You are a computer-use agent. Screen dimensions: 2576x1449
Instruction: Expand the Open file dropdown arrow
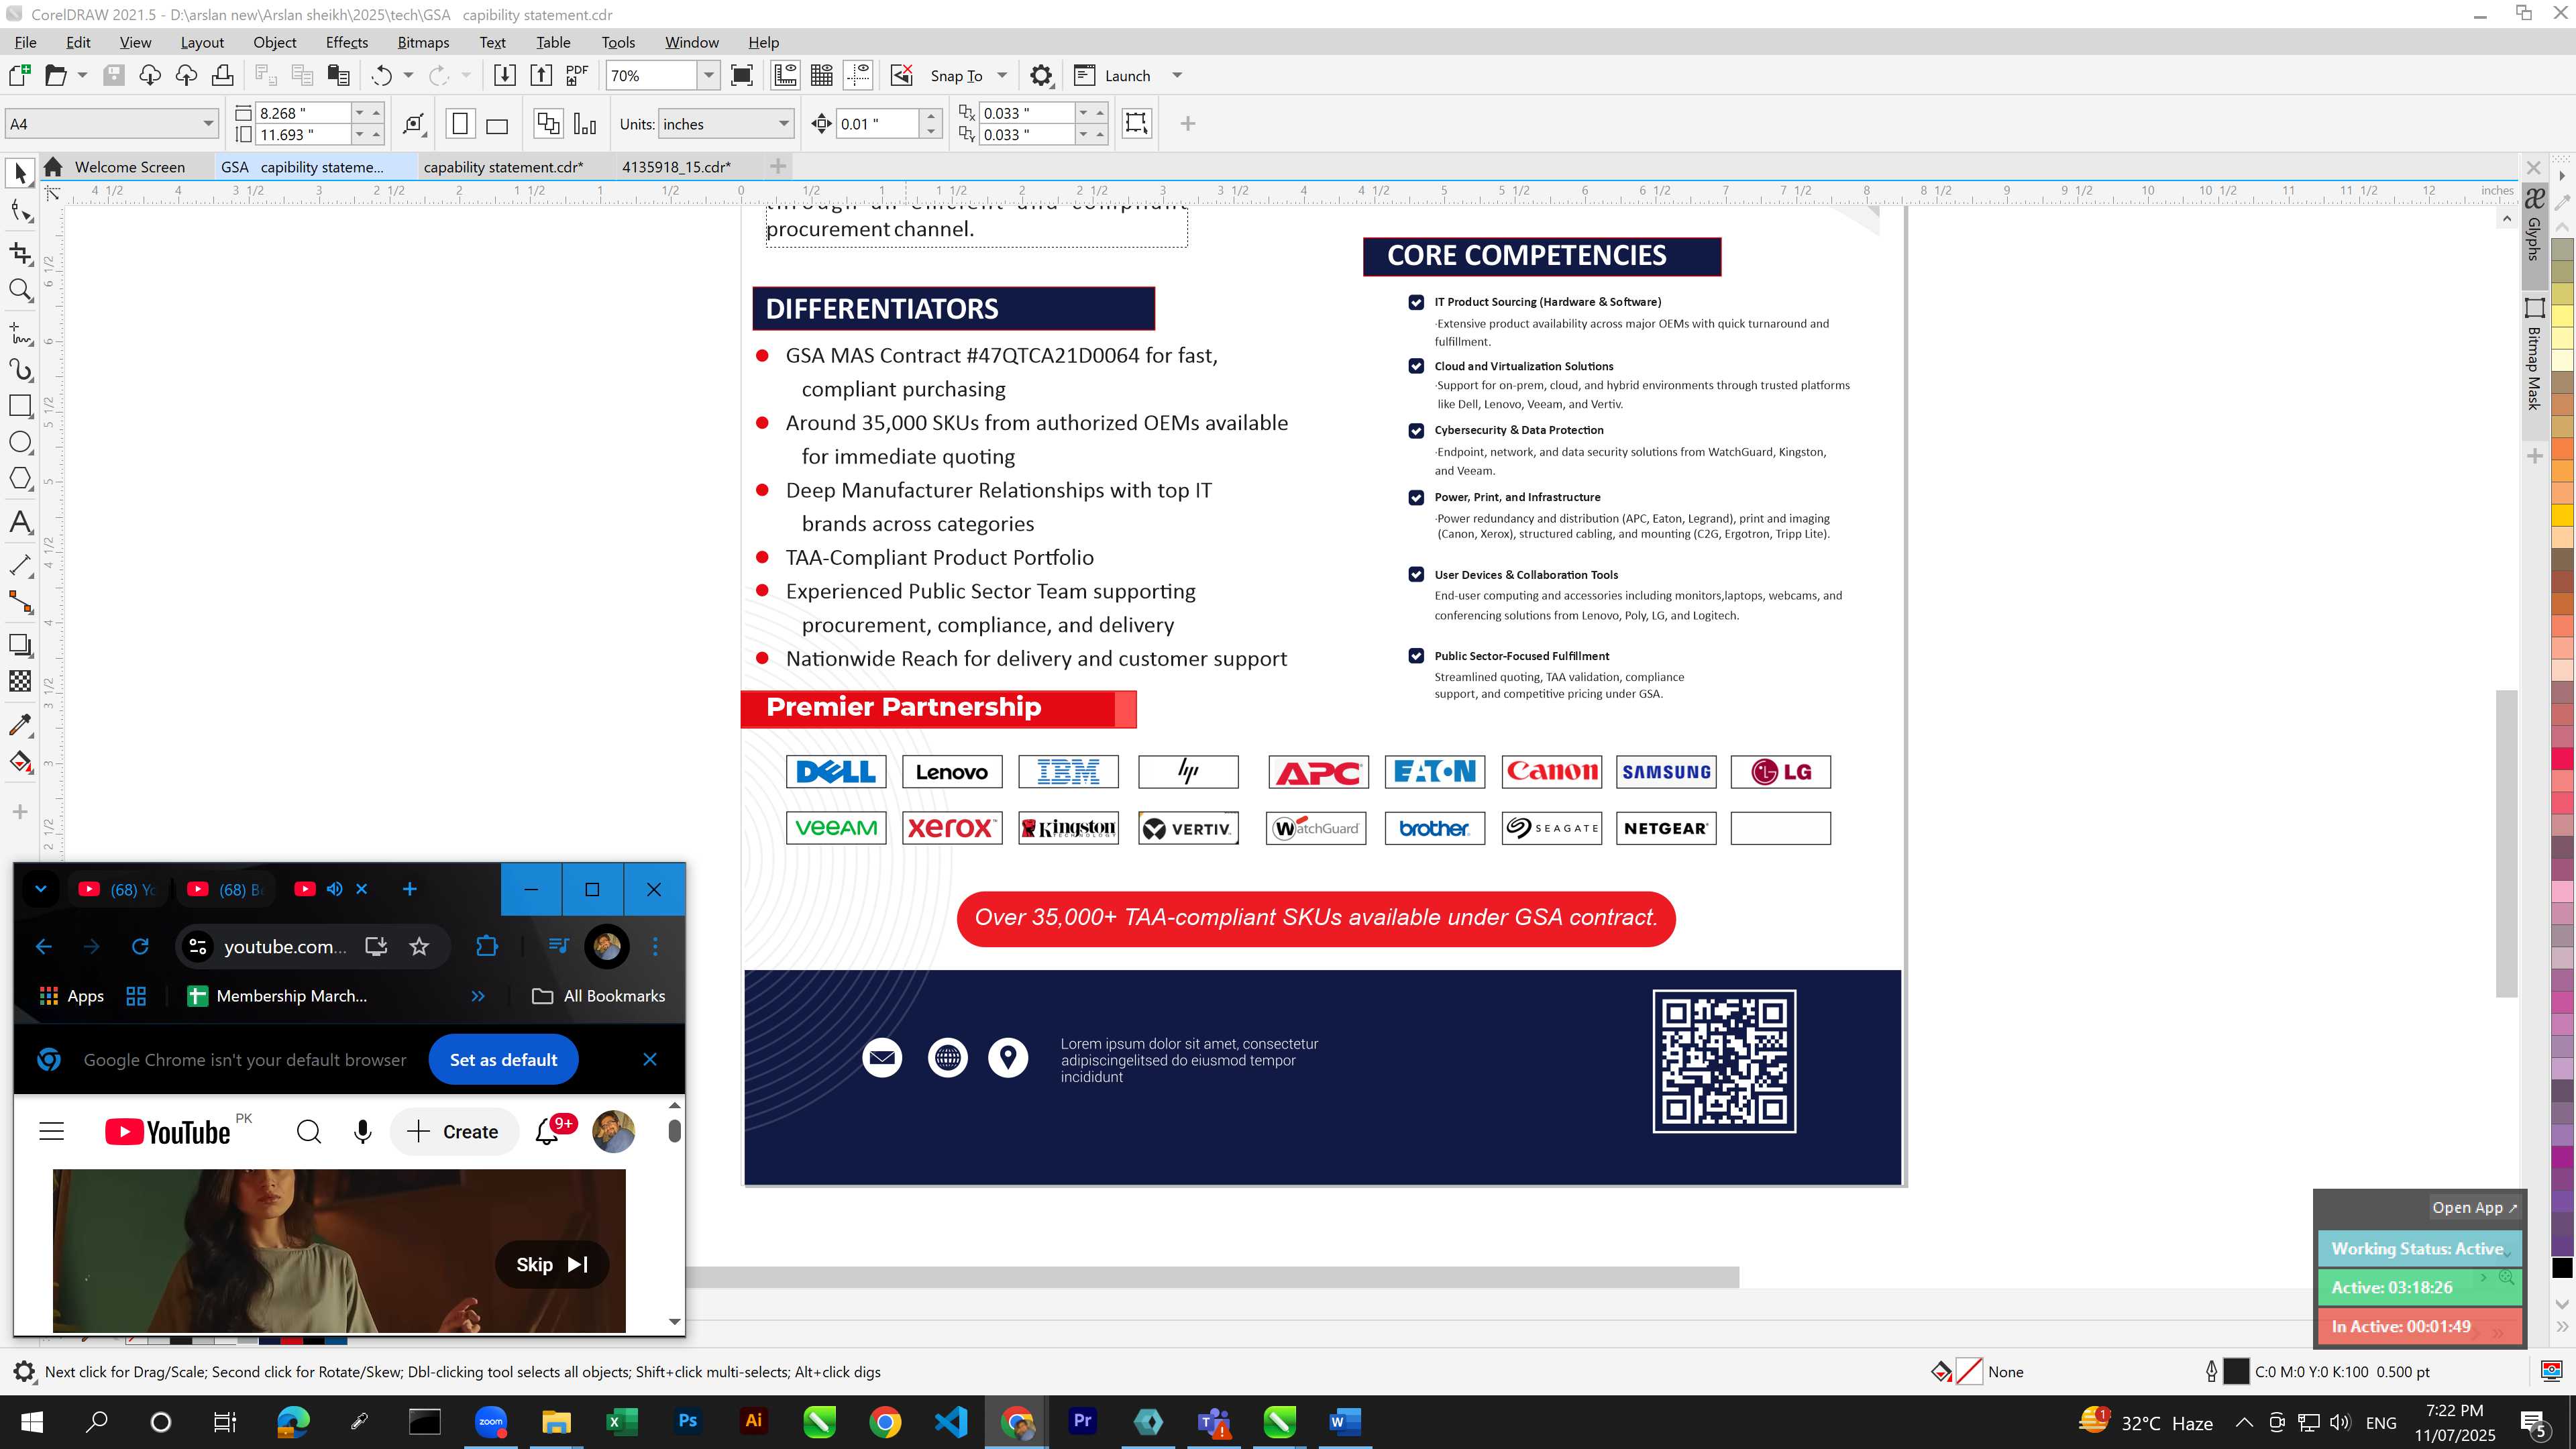82,75
